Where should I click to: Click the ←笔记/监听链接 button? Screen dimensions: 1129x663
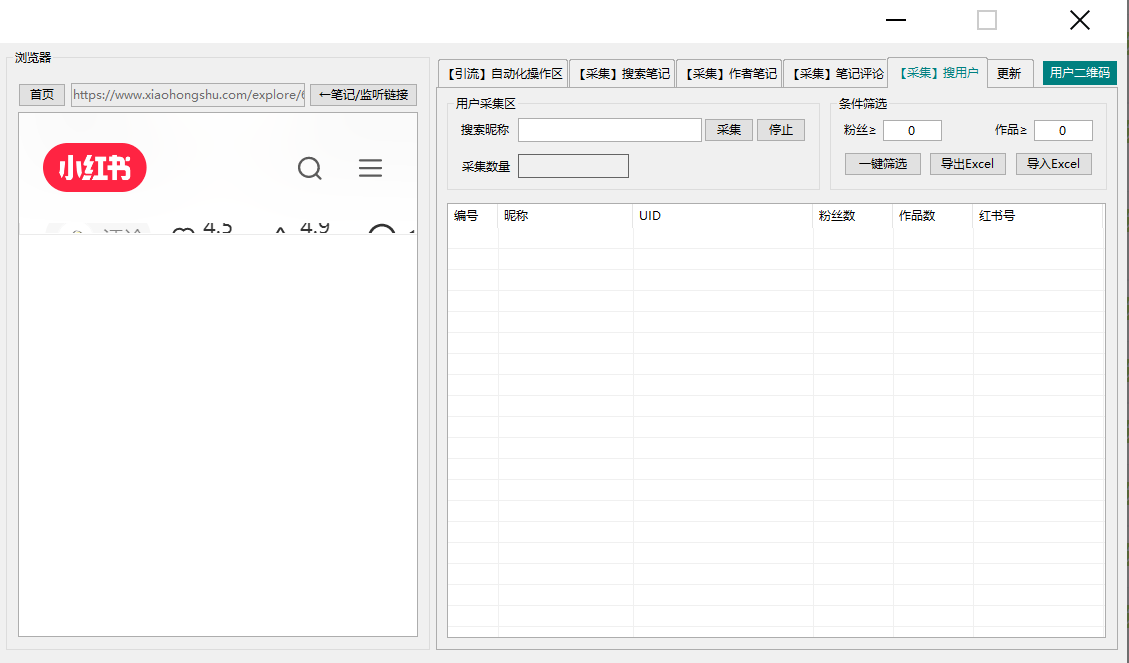[x=363, y=95]
